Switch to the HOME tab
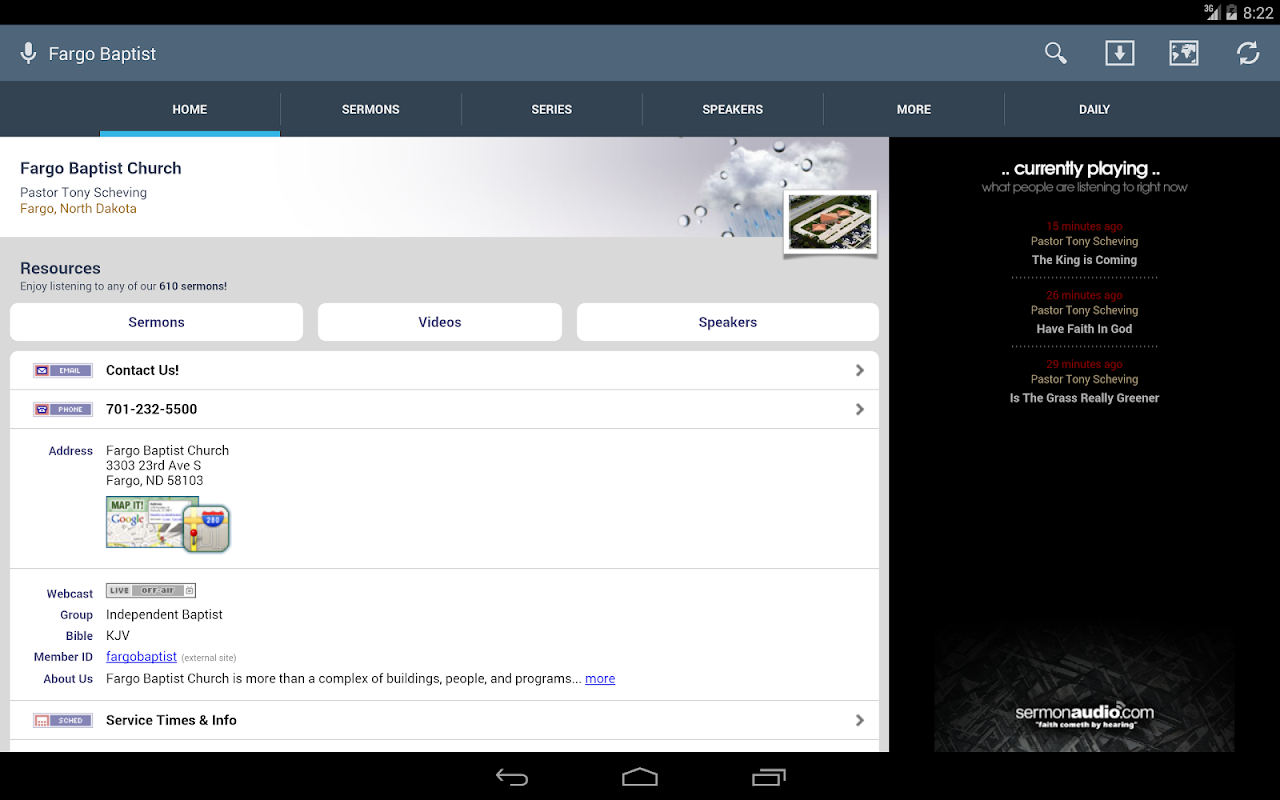Image resolution: width=1280 pixels, height=800 pixels. [x=190, y=110]
